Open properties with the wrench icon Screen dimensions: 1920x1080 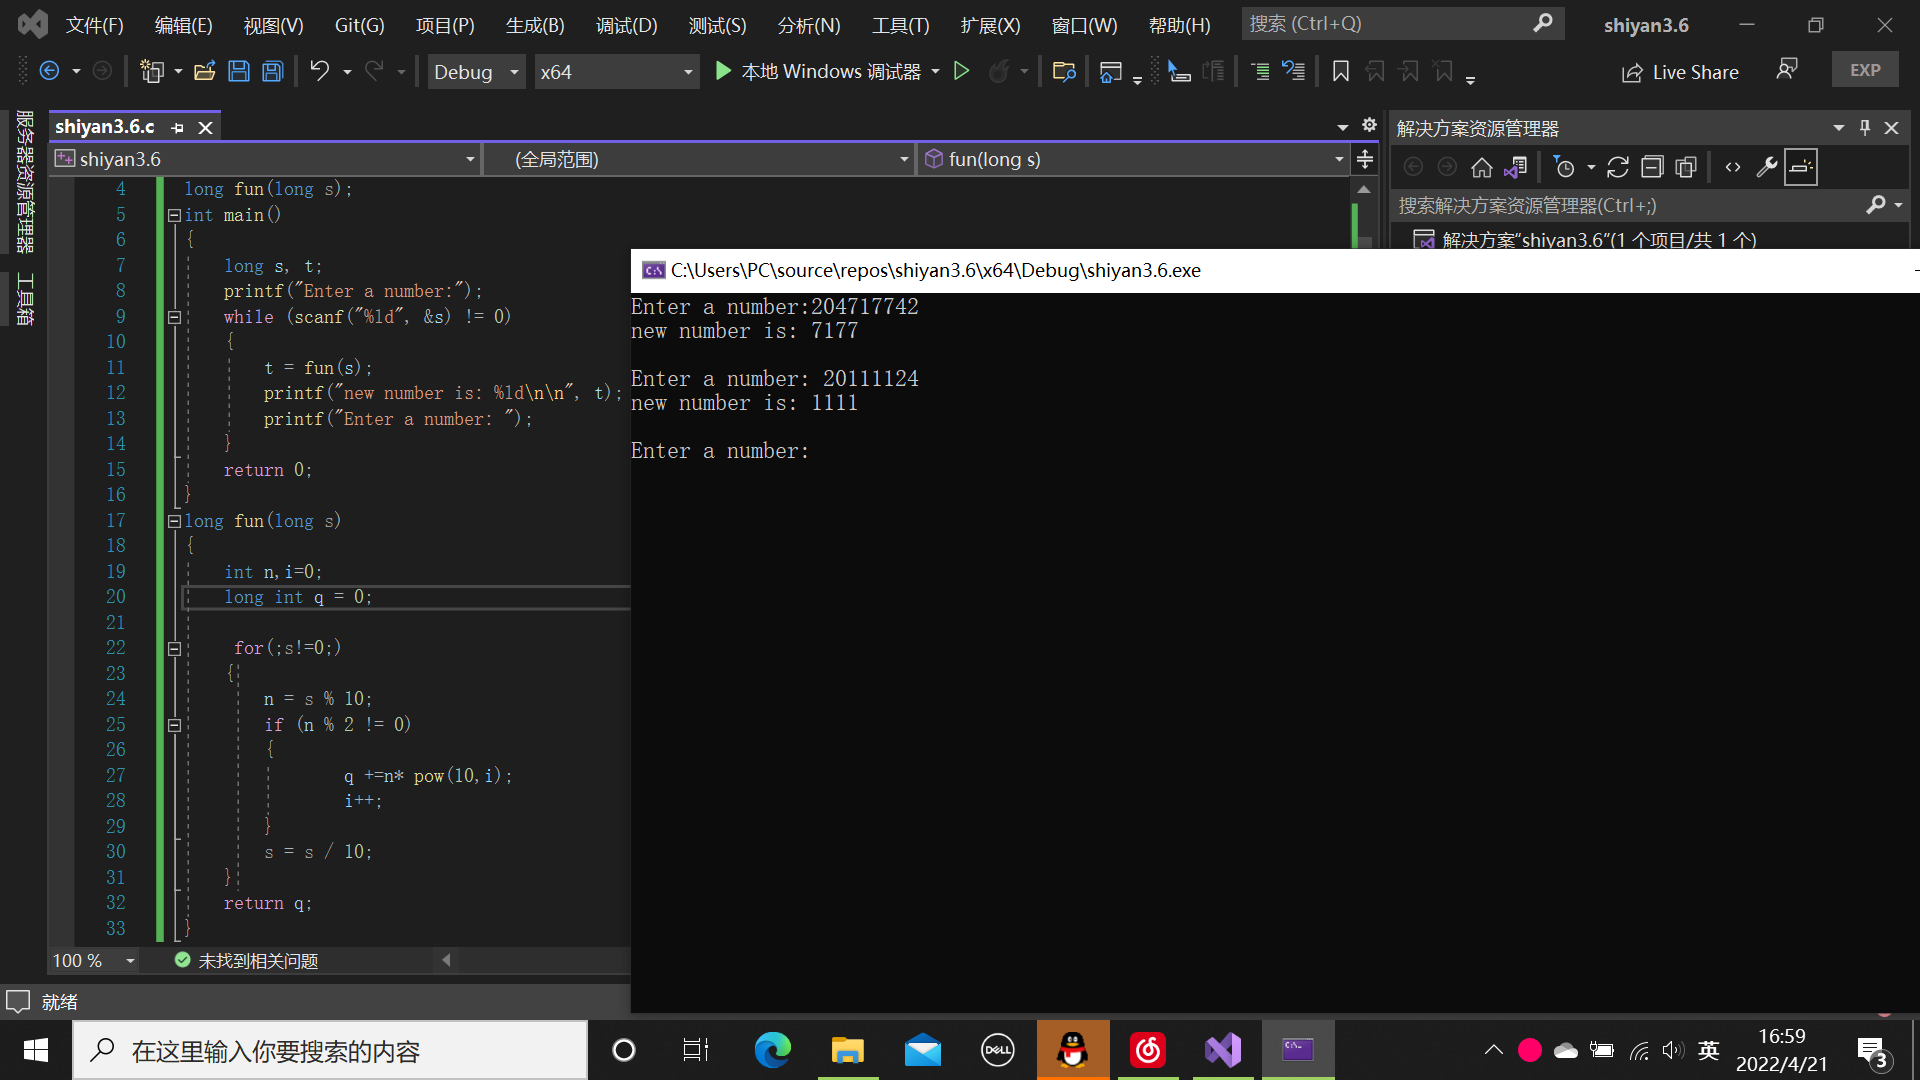pyautogui.click(x=1767, y=167)
